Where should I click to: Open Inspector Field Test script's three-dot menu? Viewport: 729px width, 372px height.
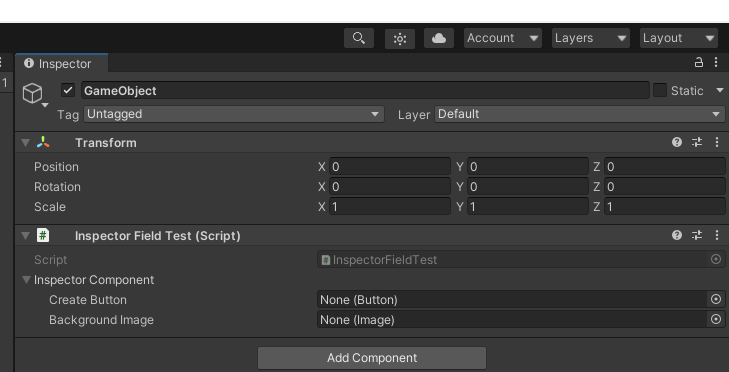(x=716, y=235)
